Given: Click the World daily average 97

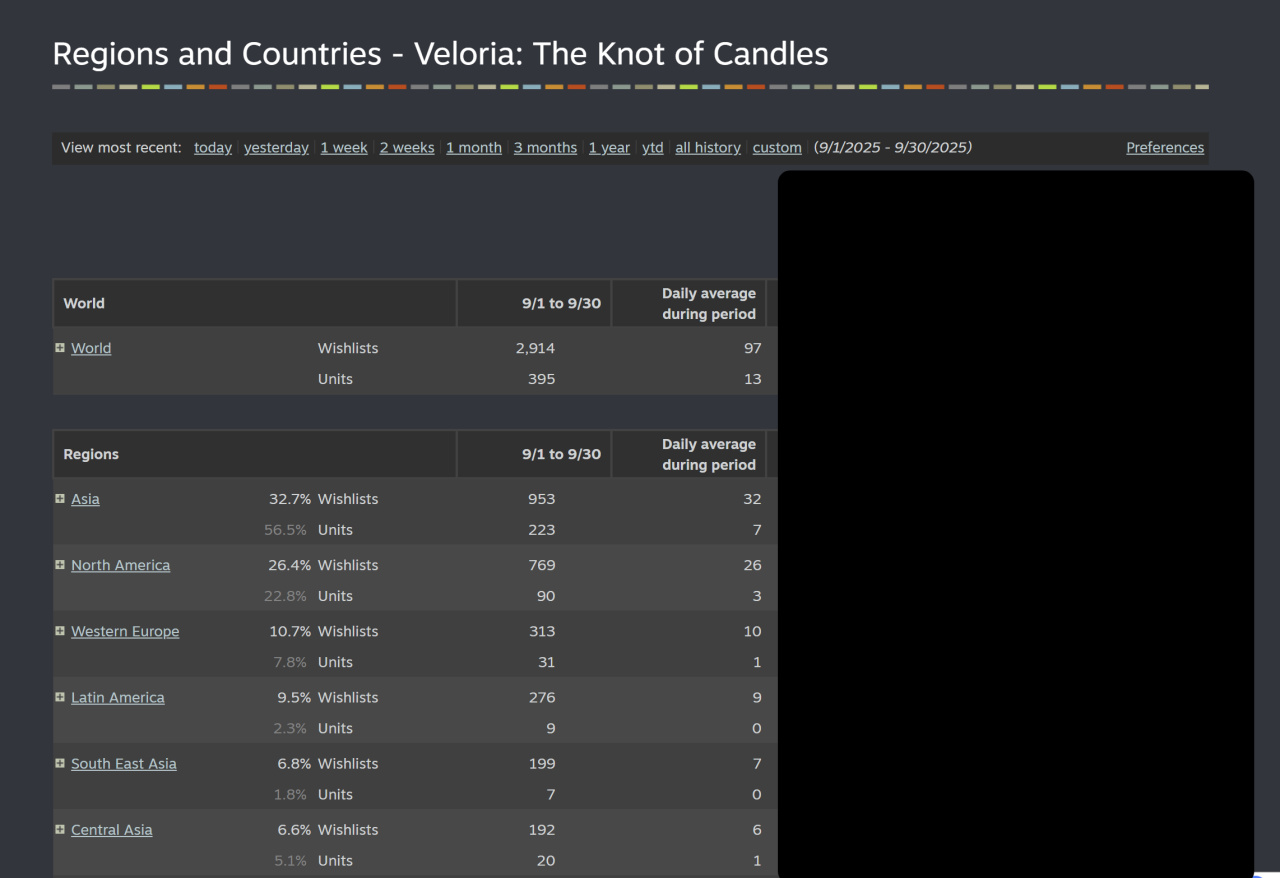Looking at the screenshot, I should [752, 348].
